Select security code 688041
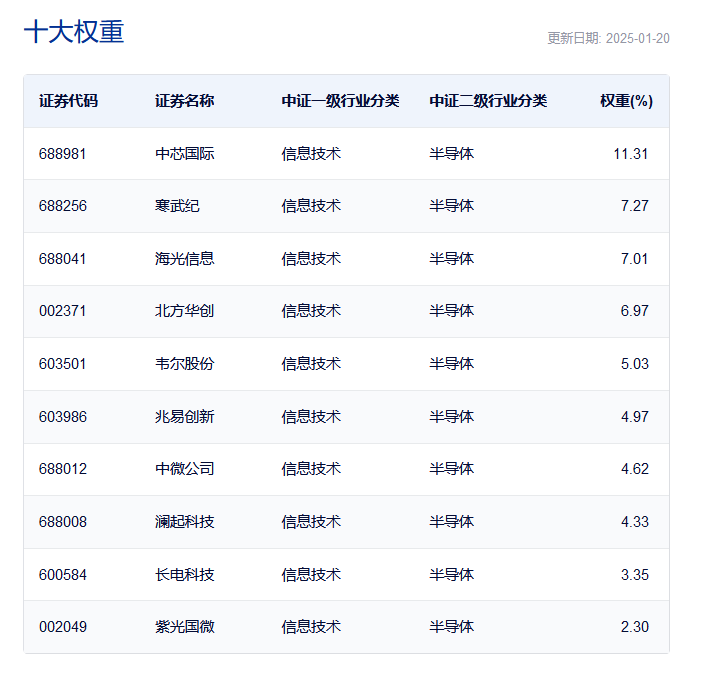The width and height of the screenshot is (708, 678). tap(62, 259)
